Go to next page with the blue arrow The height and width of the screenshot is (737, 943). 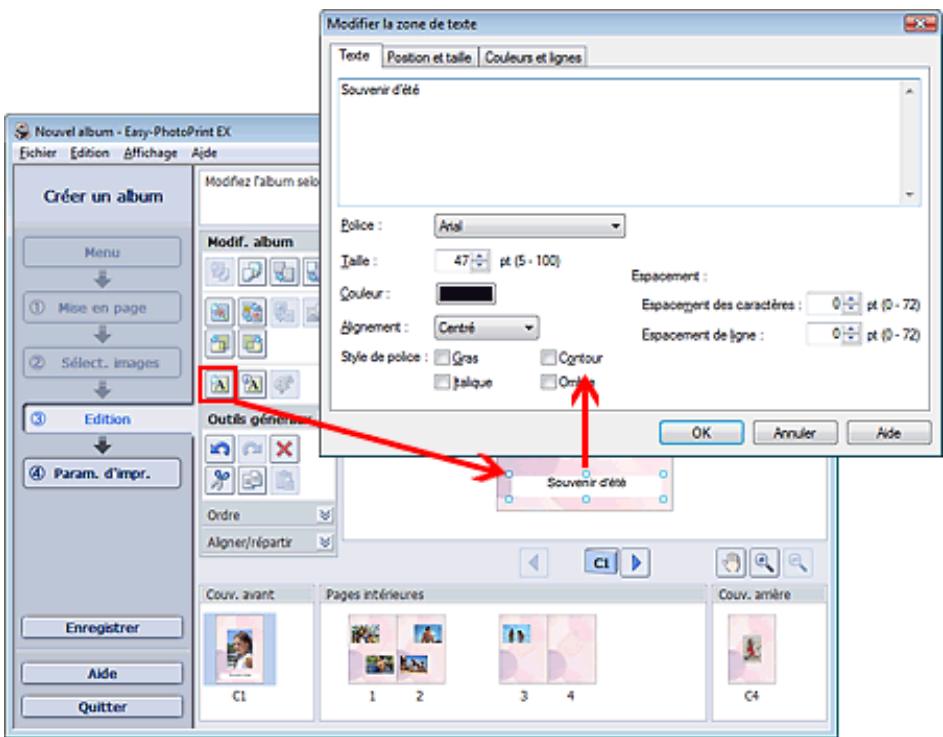(x=636, y=563)
